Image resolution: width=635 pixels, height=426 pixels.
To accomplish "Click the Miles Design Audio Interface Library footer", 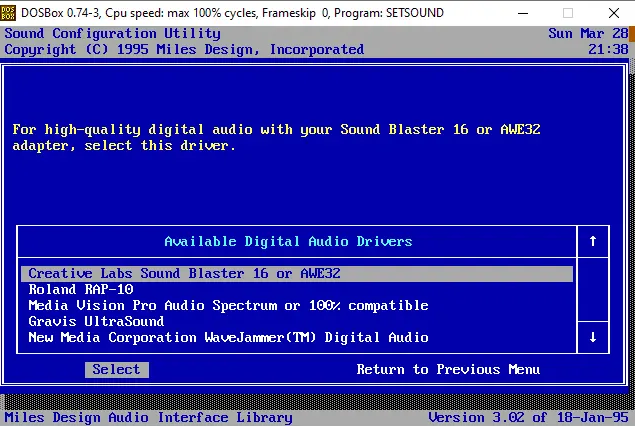I will (148, 417).
